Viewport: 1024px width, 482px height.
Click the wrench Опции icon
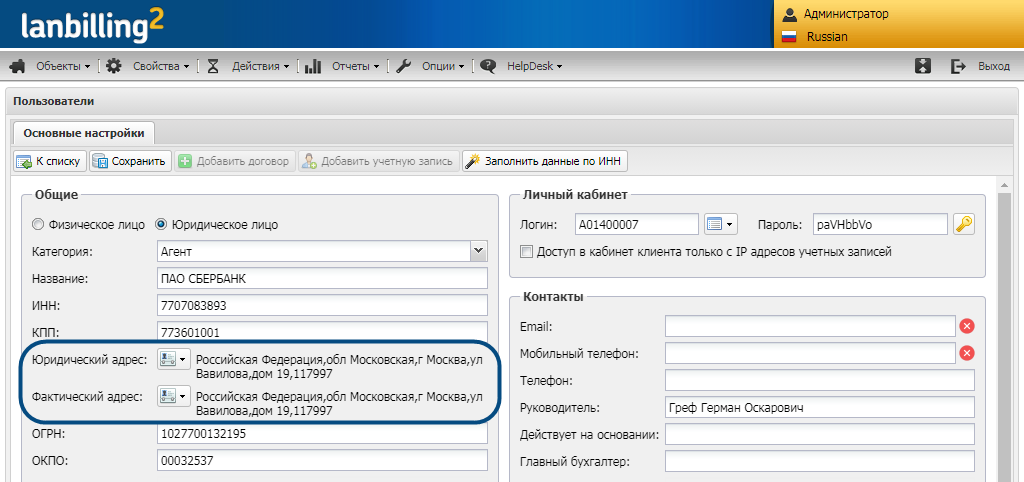pos(404,66)
